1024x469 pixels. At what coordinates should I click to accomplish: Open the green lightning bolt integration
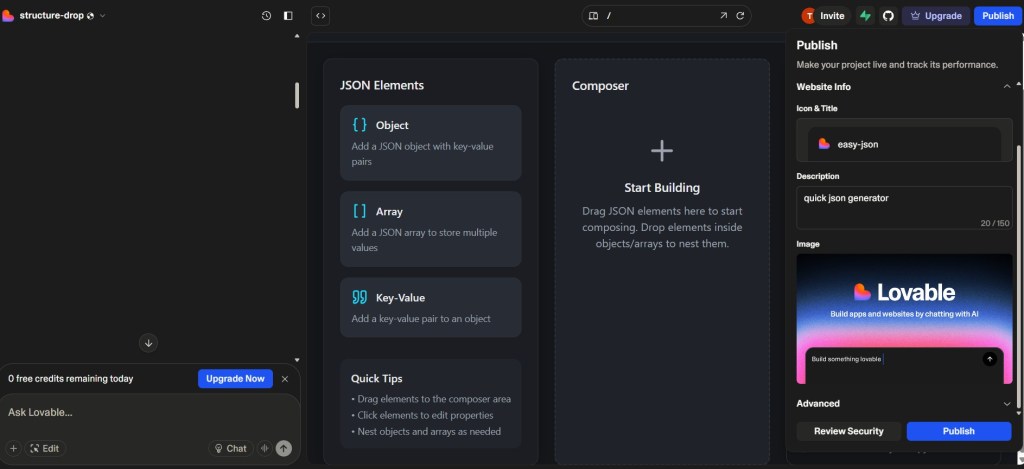click(865, 16)
